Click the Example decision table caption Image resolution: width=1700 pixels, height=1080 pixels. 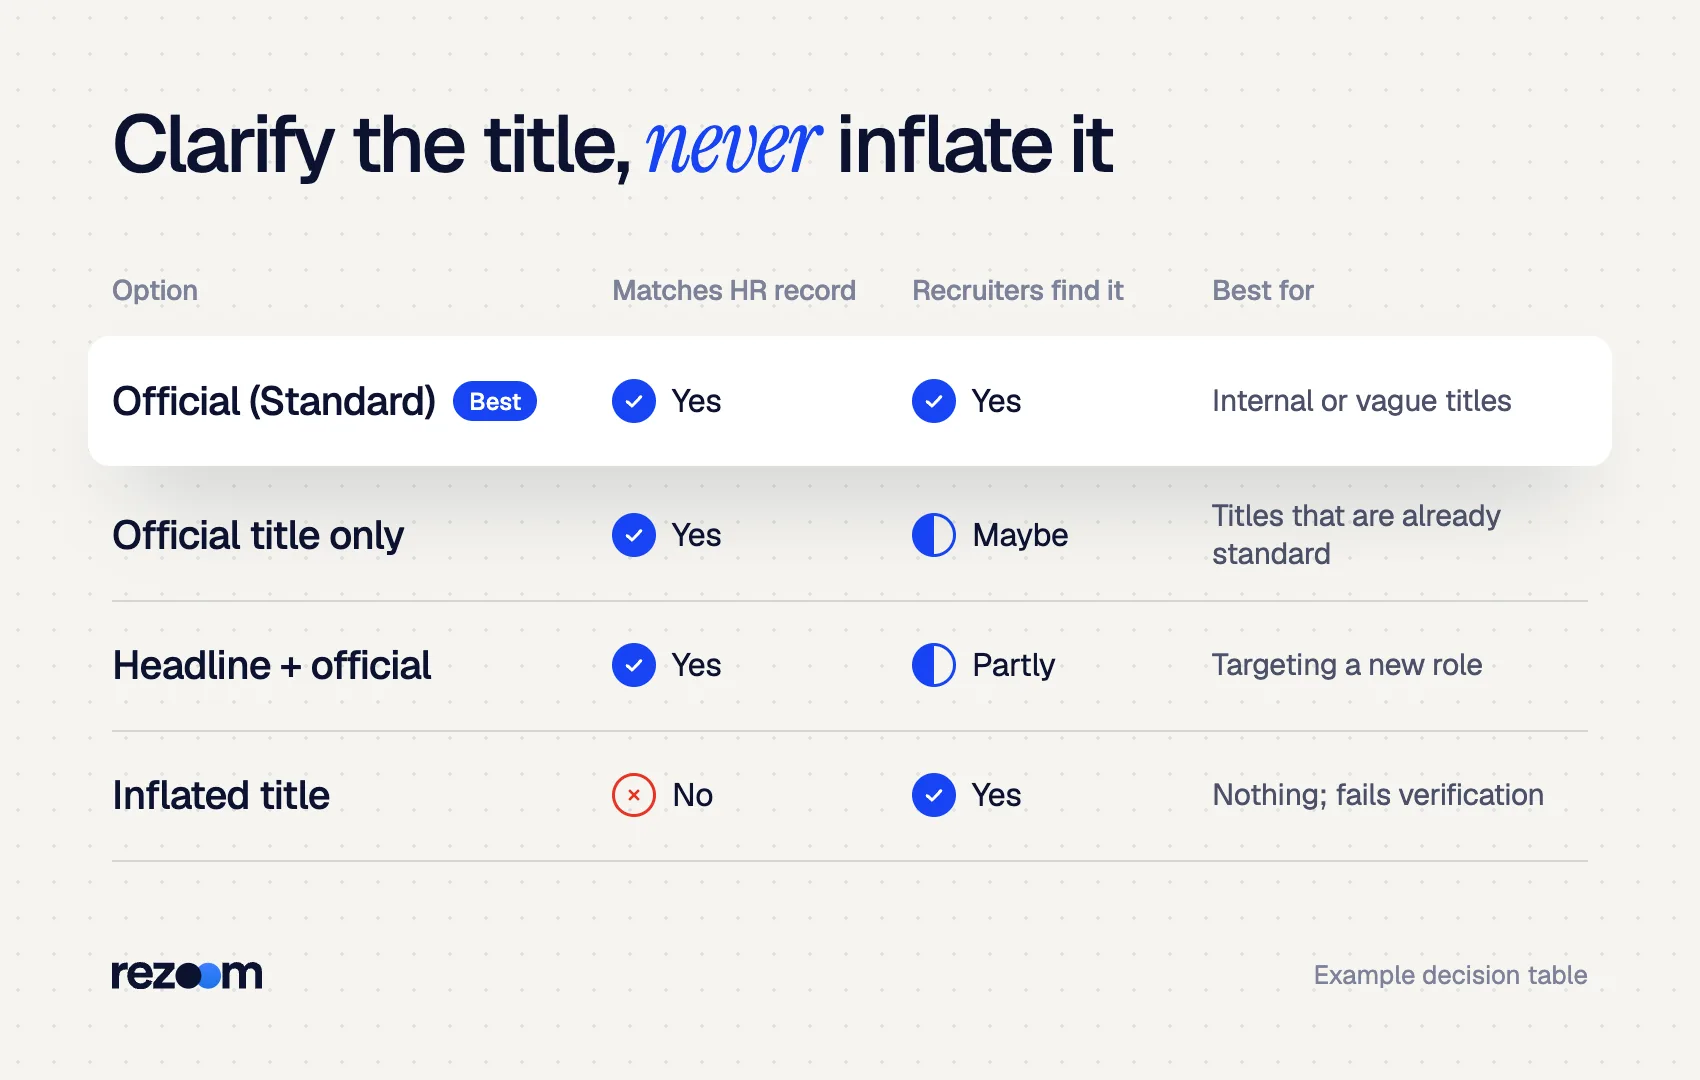tap(1450, 975)
